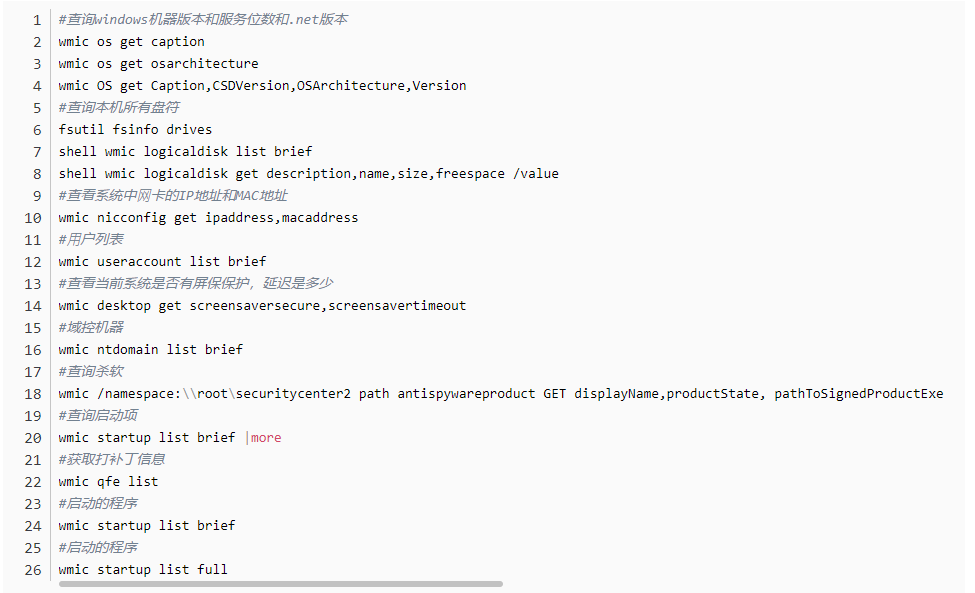Click the first comment line mentioning windows and .net
975x593 pixels.
tap(203, 20)
